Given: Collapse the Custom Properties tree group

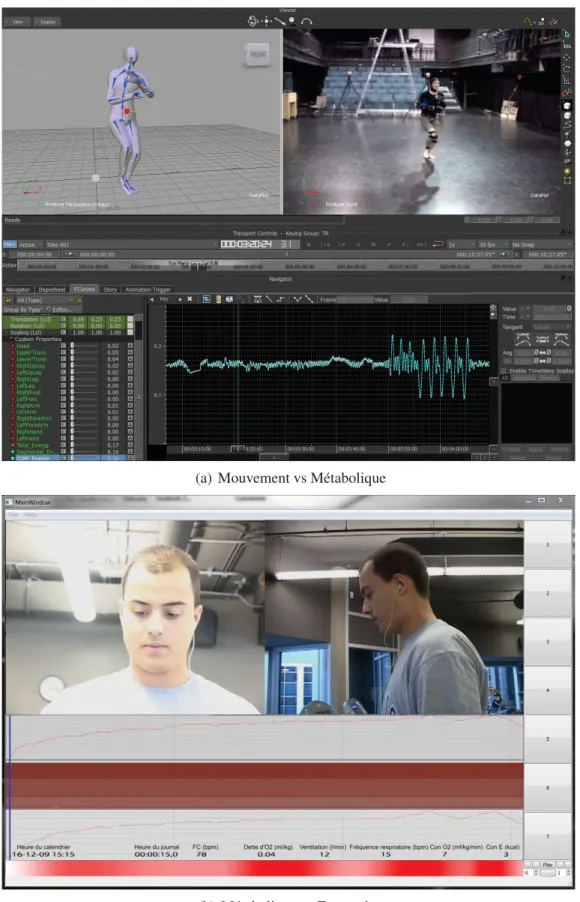Looking at the screenshot, I should click(12, 339).
